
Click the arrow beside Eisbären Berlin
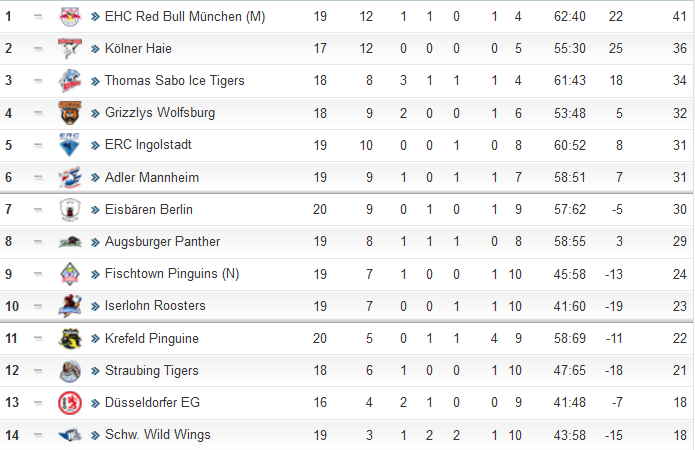[95, 210]
